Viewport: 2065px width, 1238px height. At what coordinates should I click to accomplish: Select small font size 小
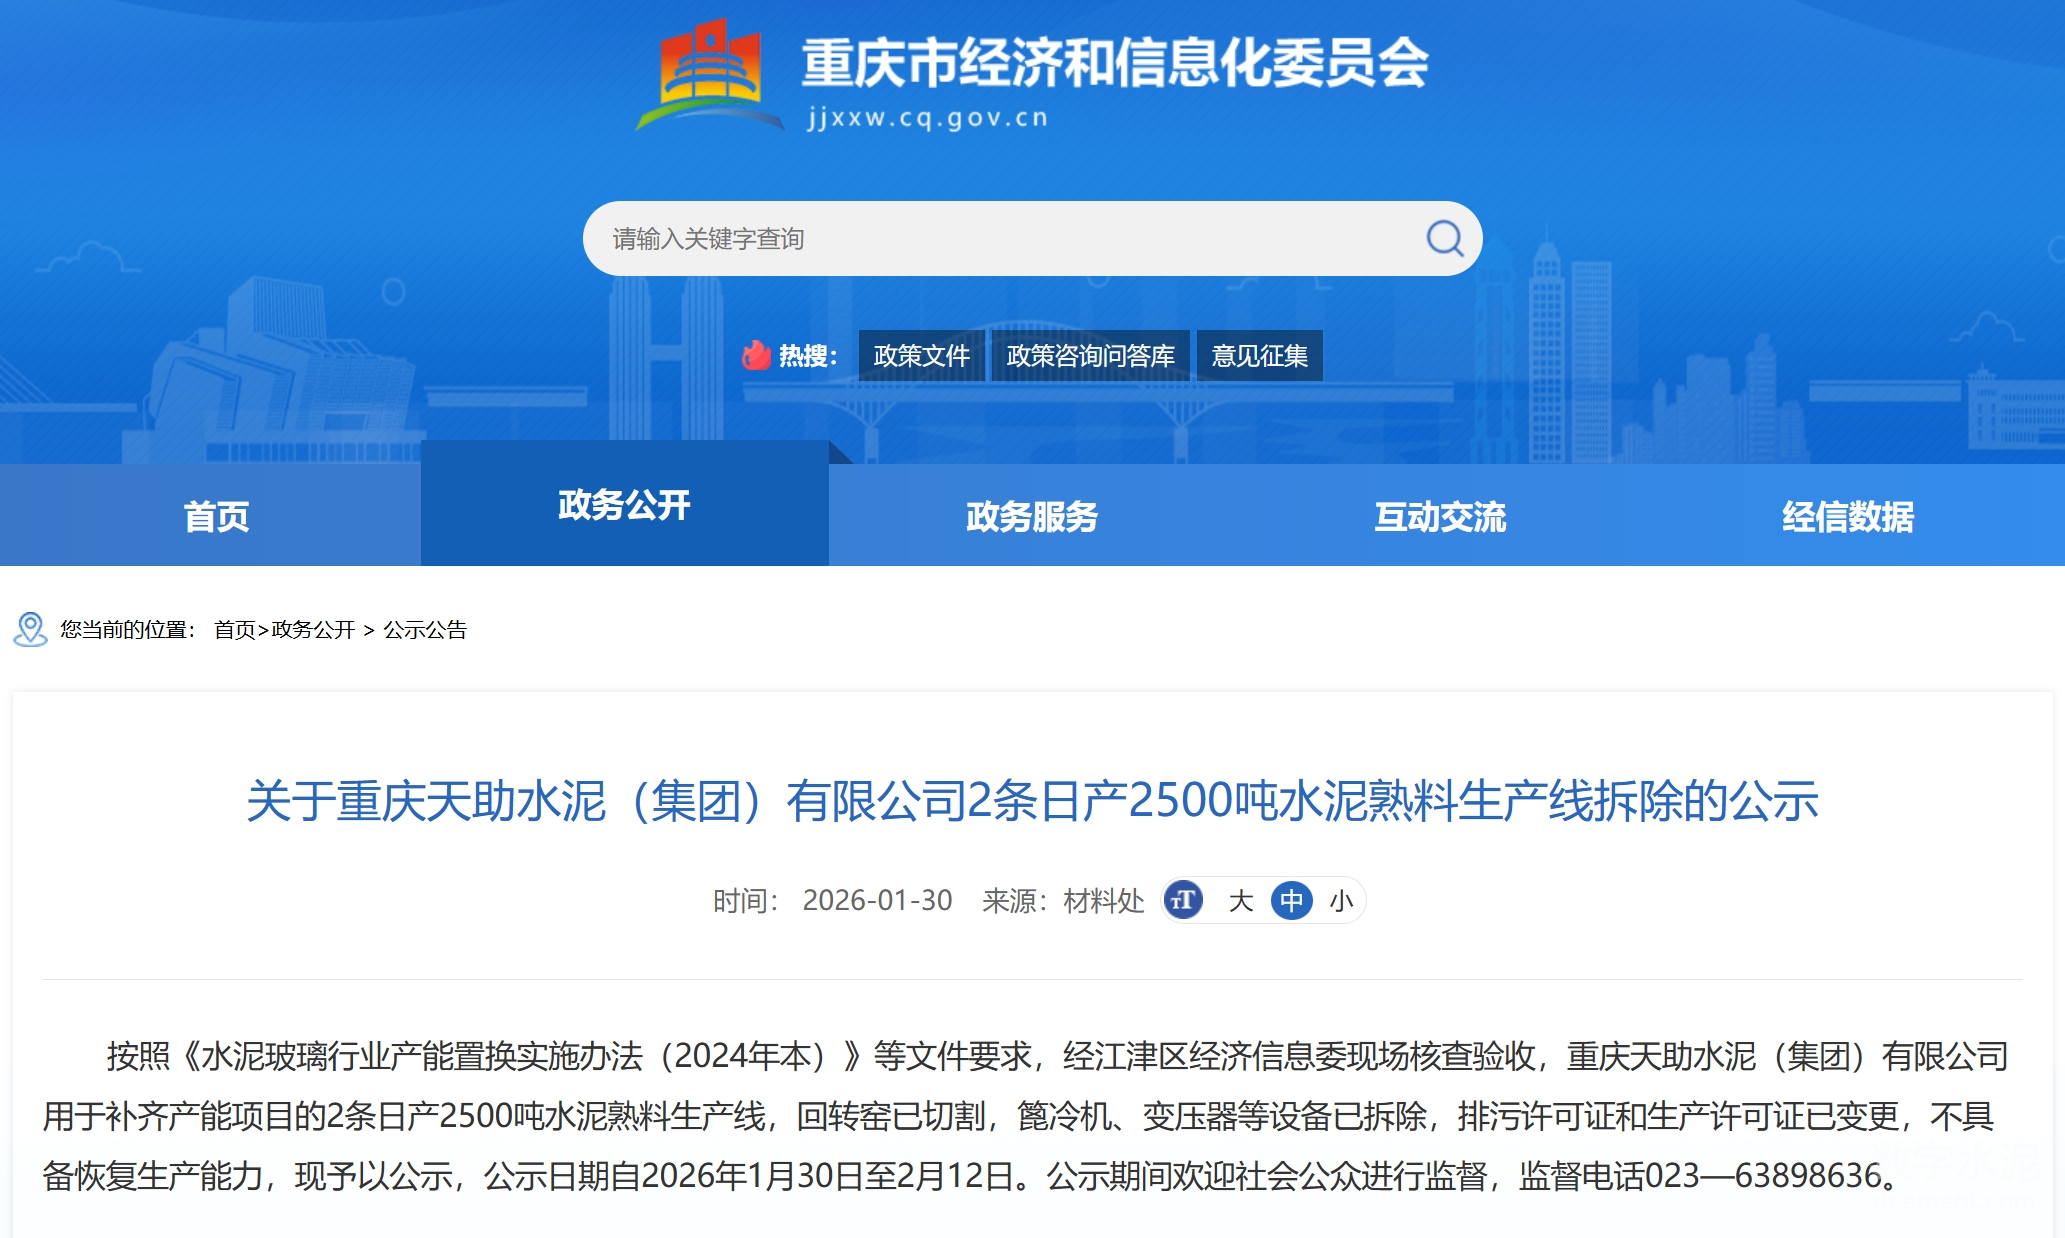1341,901
